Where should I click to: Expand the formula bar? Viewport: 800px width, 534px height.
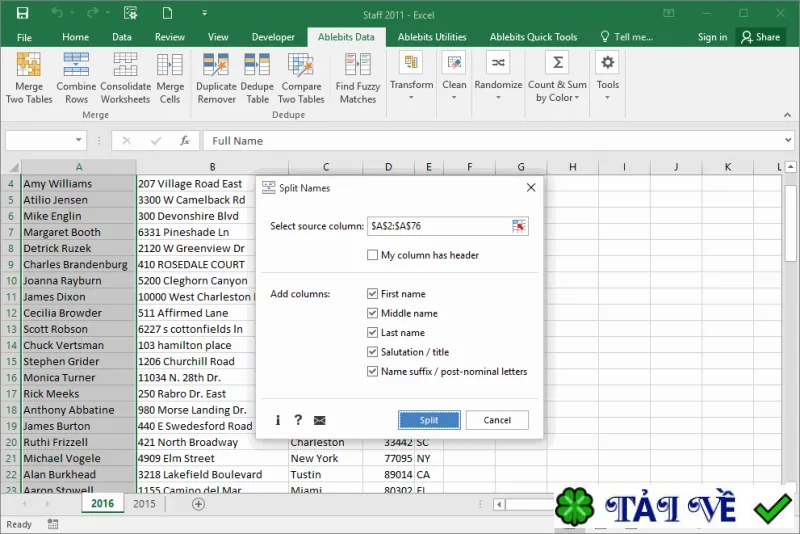point(788,140)
